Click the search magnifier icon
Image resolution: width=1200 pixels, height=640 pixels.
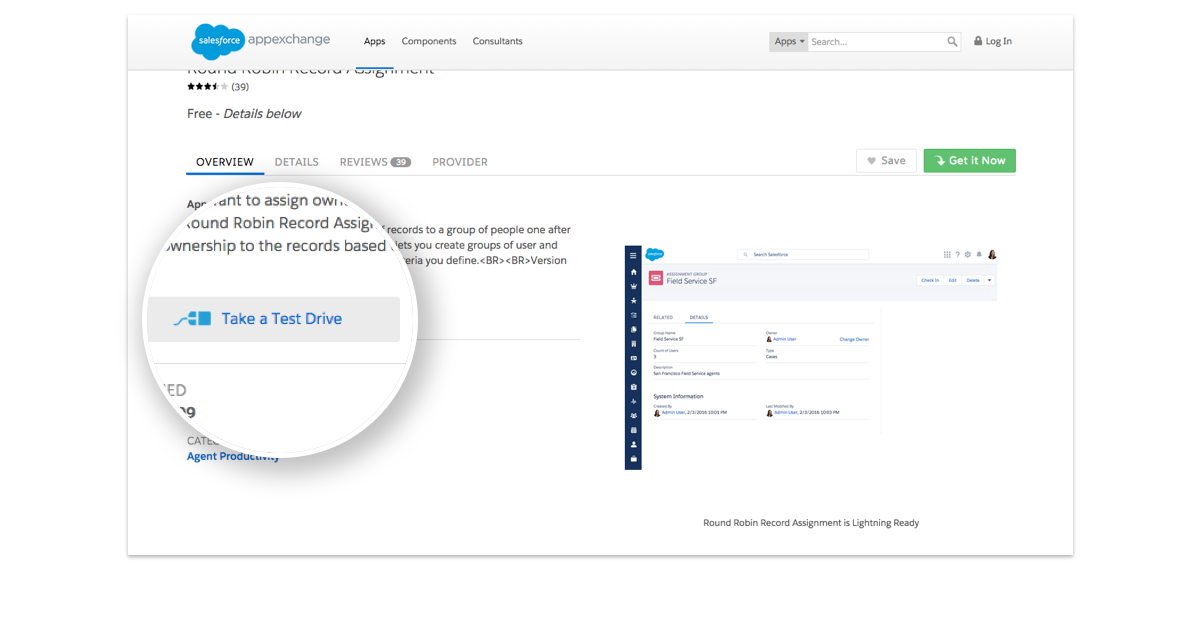[953, 42]
